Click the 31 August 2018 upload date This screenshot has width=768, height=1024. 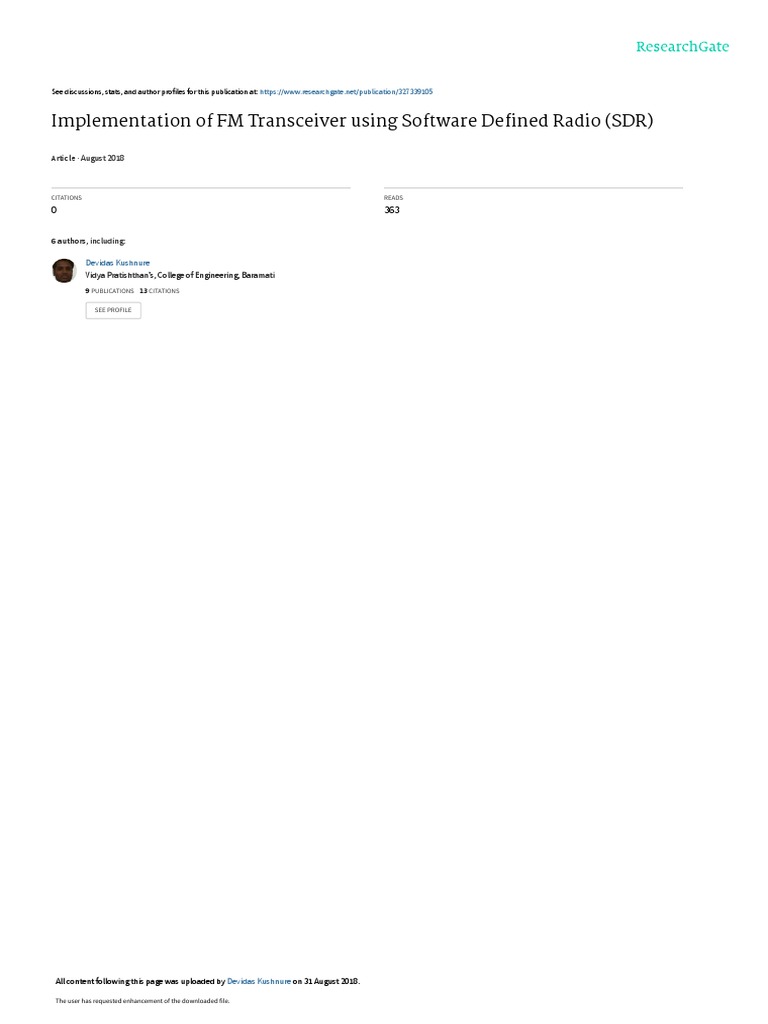click(331, 981)
